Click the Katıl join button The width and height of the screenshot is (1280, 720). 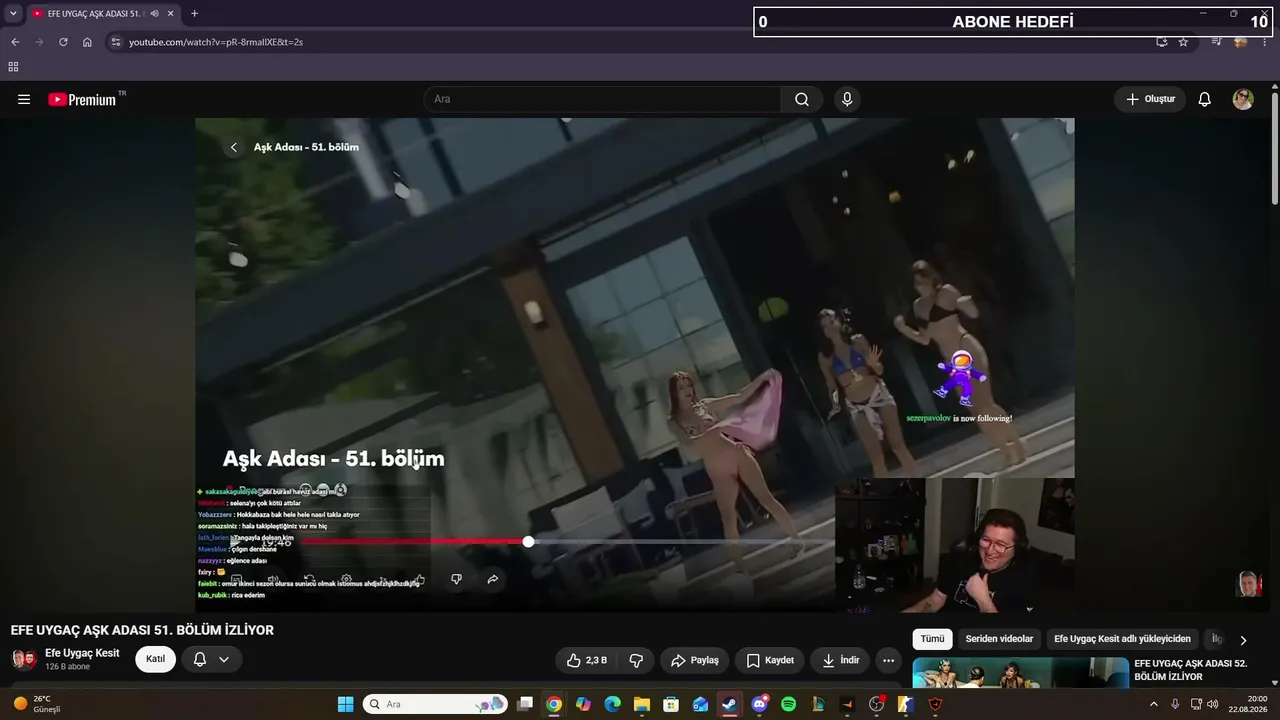tap(156, 659)
